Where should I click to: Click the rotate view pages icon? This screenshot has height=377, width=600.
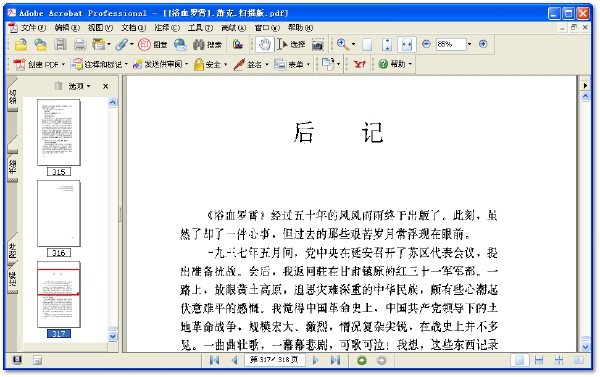(328, 64)
